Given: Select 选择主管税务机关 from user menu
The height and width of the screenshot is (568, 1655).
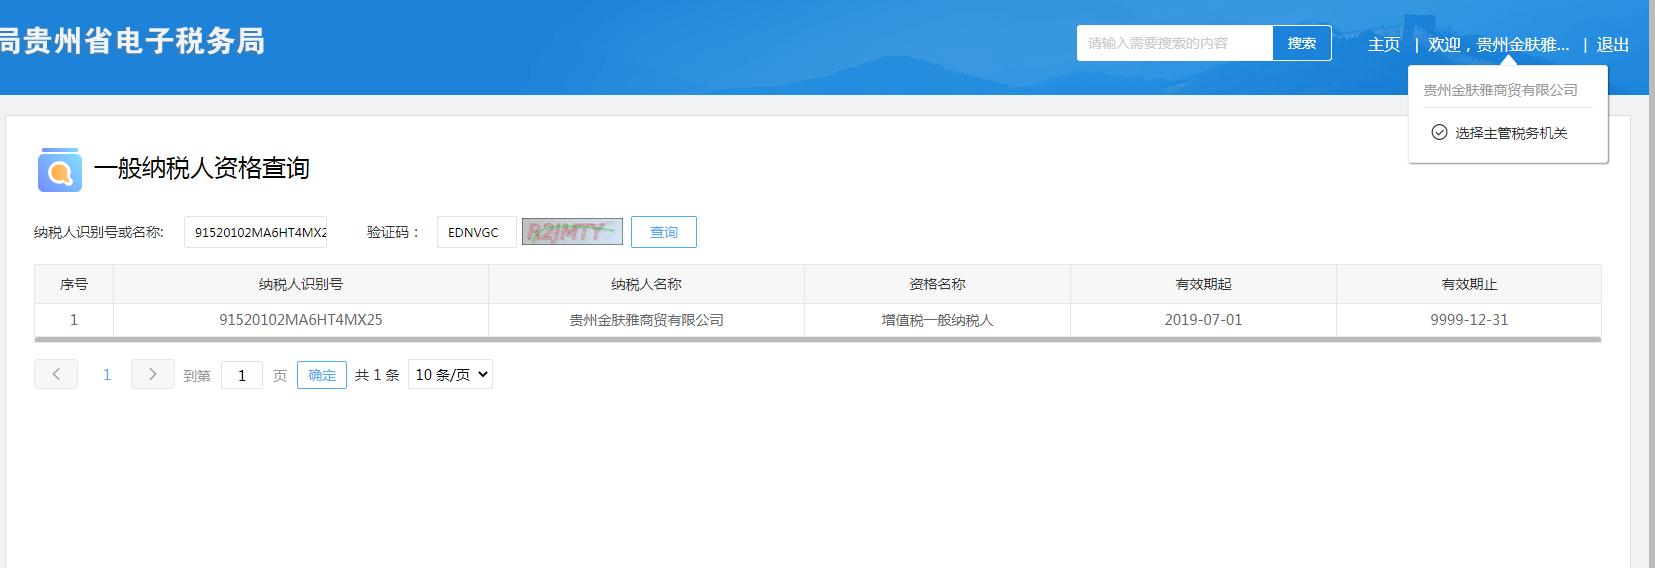Looking at the screenshot, I should [x=1510, y=133].
